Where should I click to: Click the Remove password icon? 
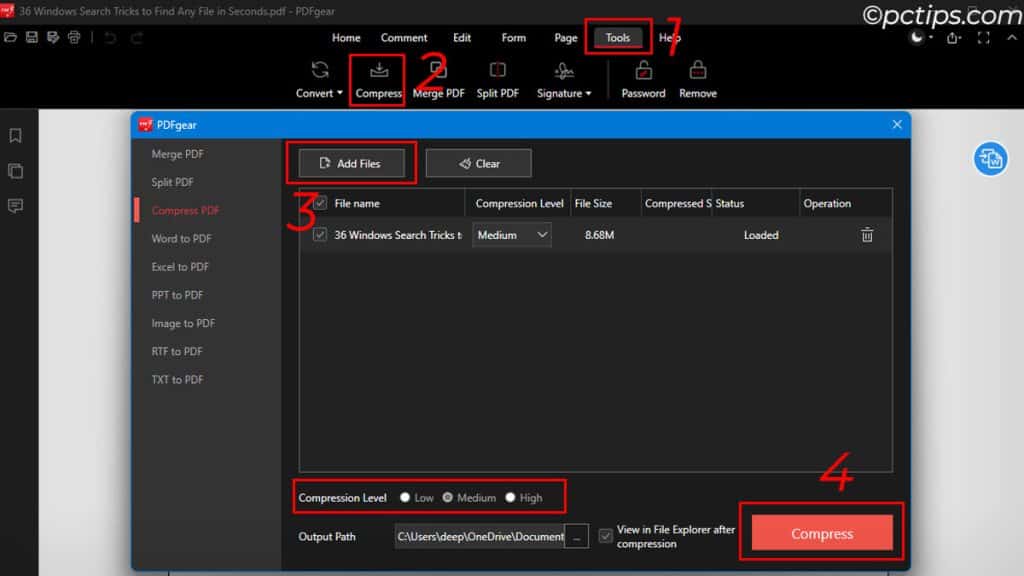tap(697, 72)
